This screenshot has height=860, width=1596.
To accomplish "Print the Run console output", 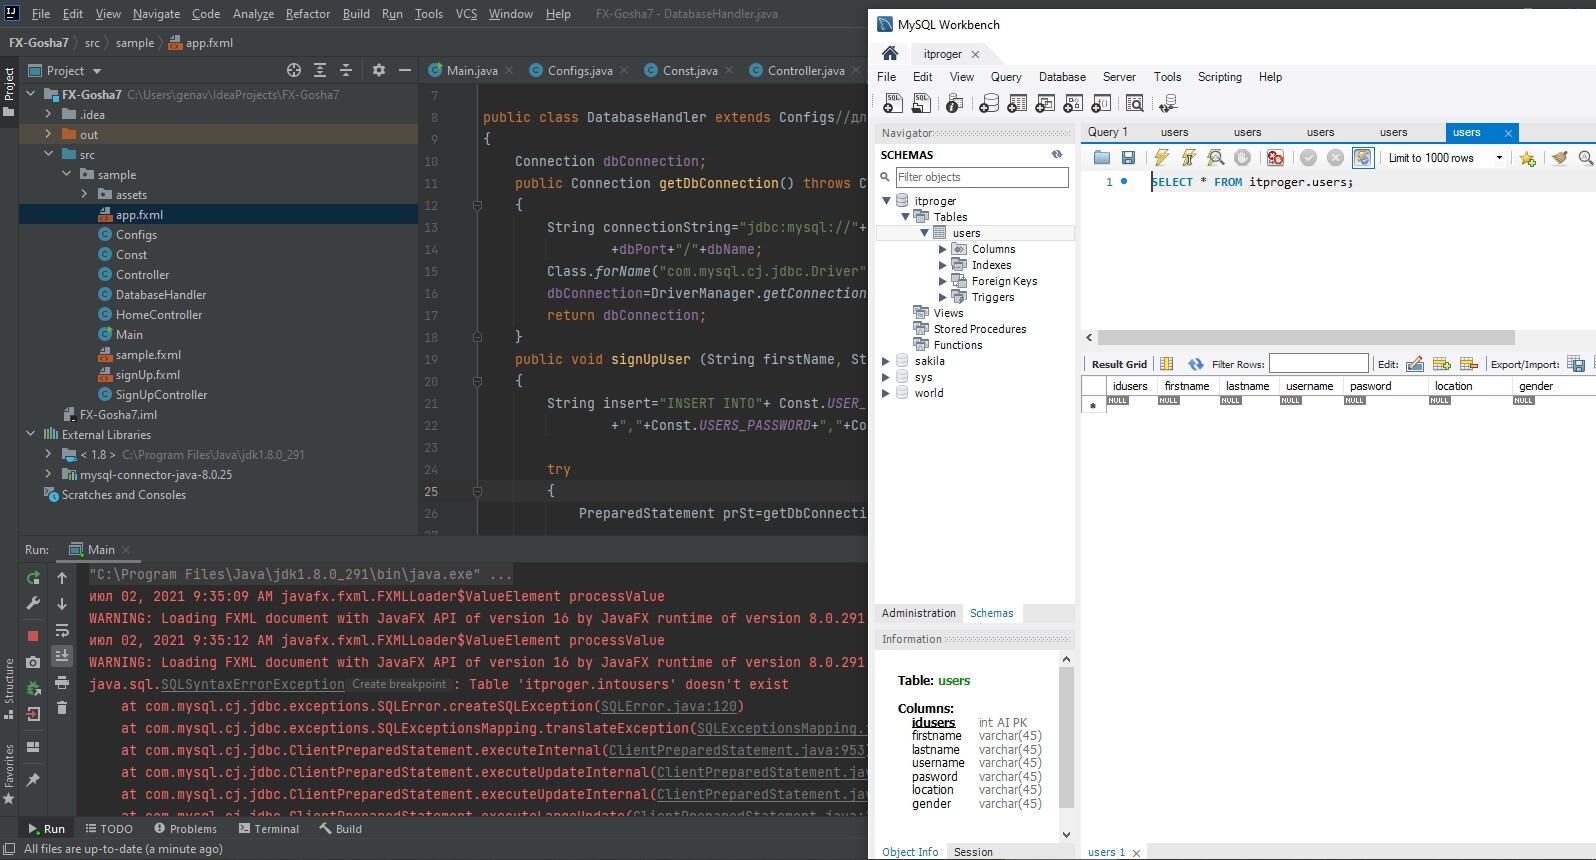I will (62, 682).
